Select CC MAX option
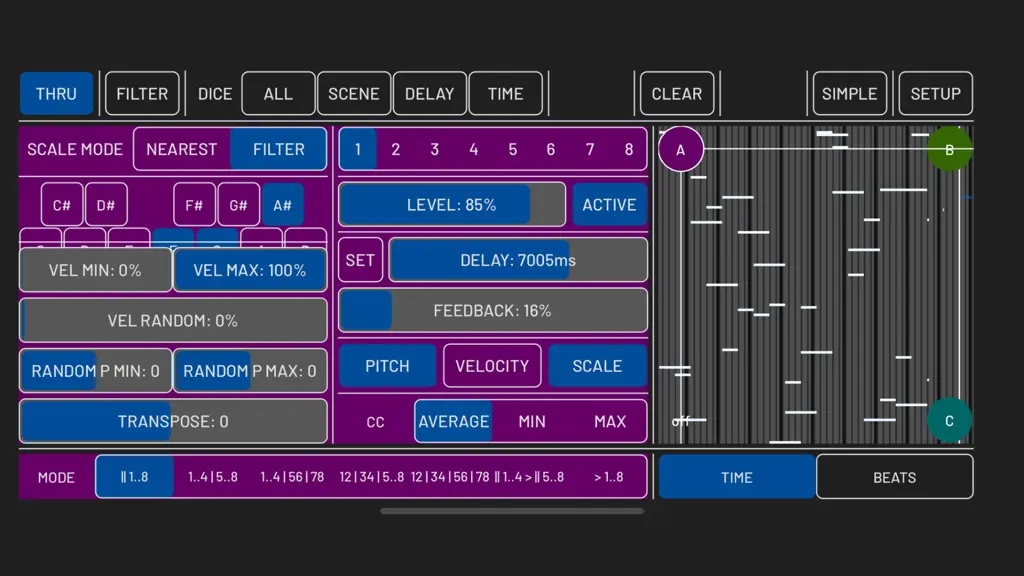This screenshot has width=1024, height=576. [609, 421]
